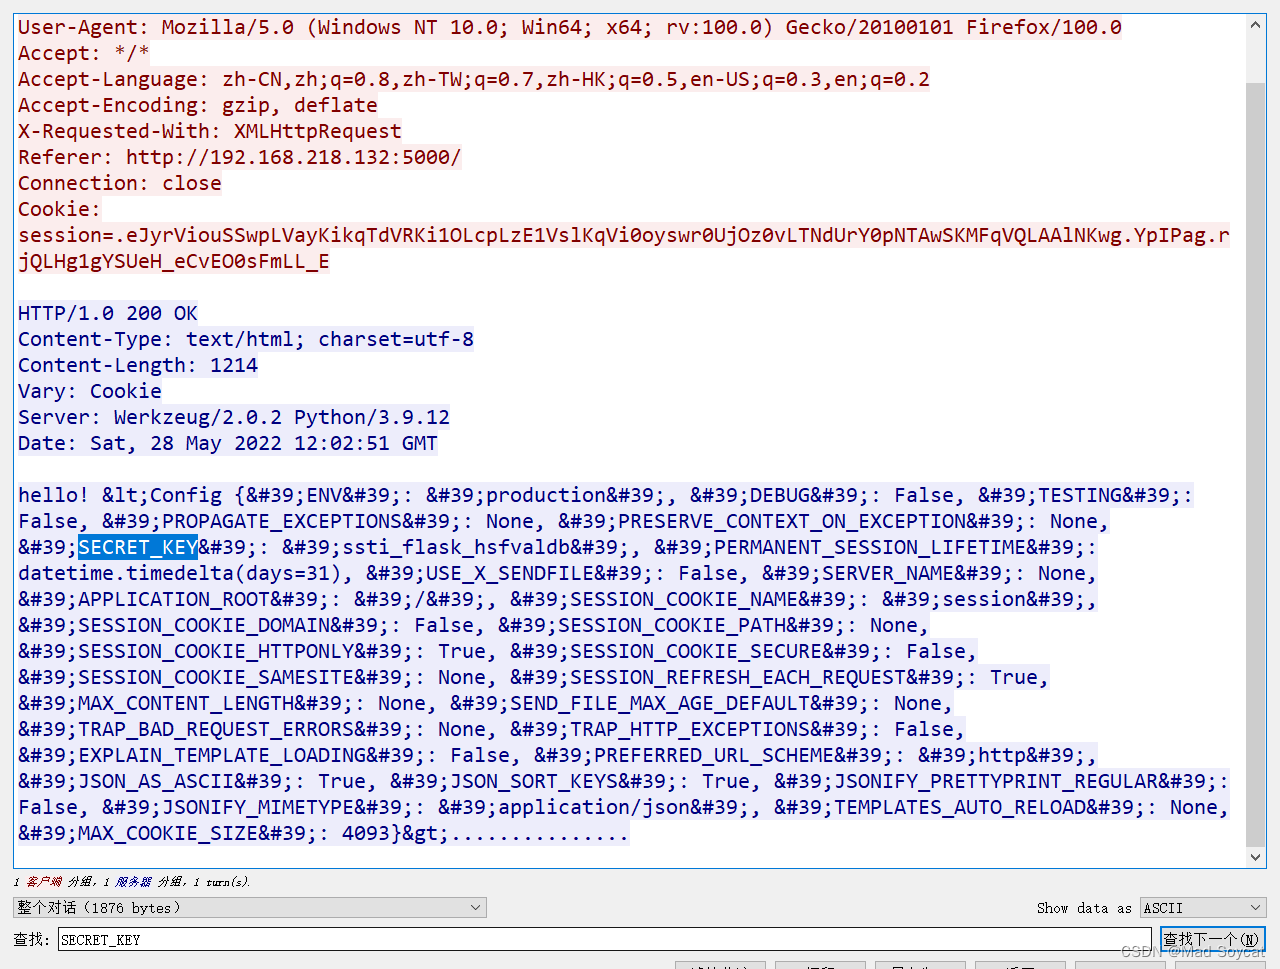
Task: Click the 'Show data as' label
Action: [1084, 908]
